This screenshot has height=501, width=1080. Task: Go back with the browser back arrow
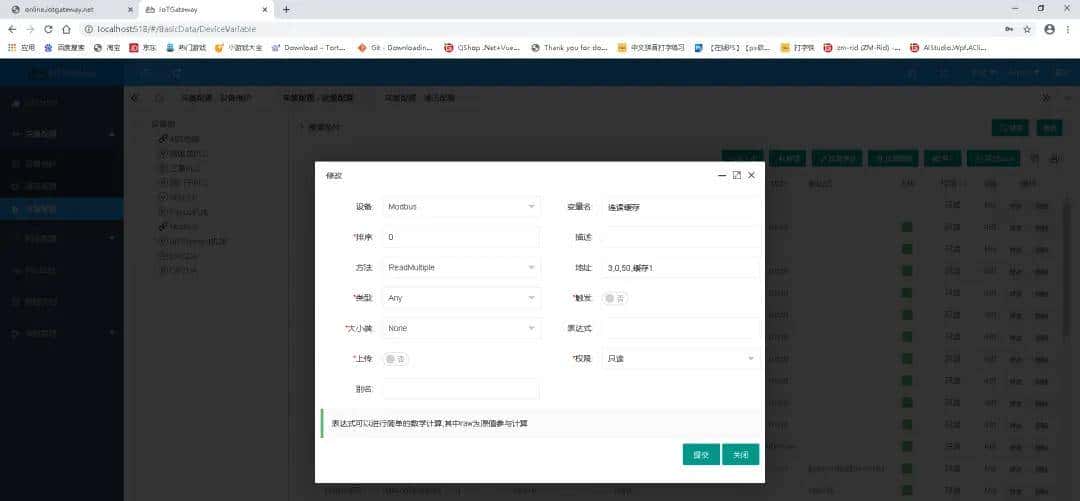pyautogui.click(x=12, y=30)
